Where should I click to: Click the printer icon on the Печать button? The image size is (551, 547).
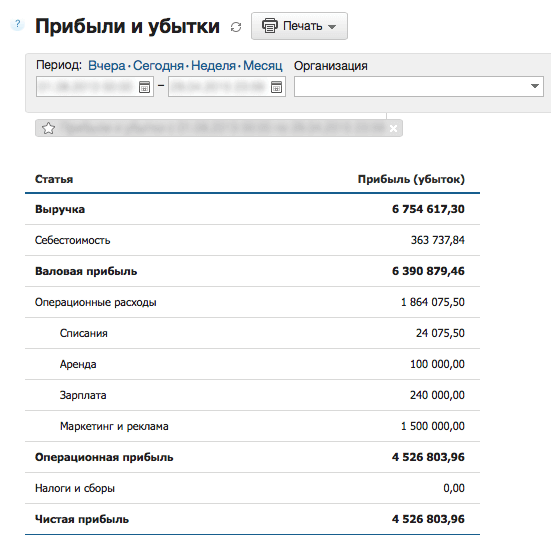270,26
